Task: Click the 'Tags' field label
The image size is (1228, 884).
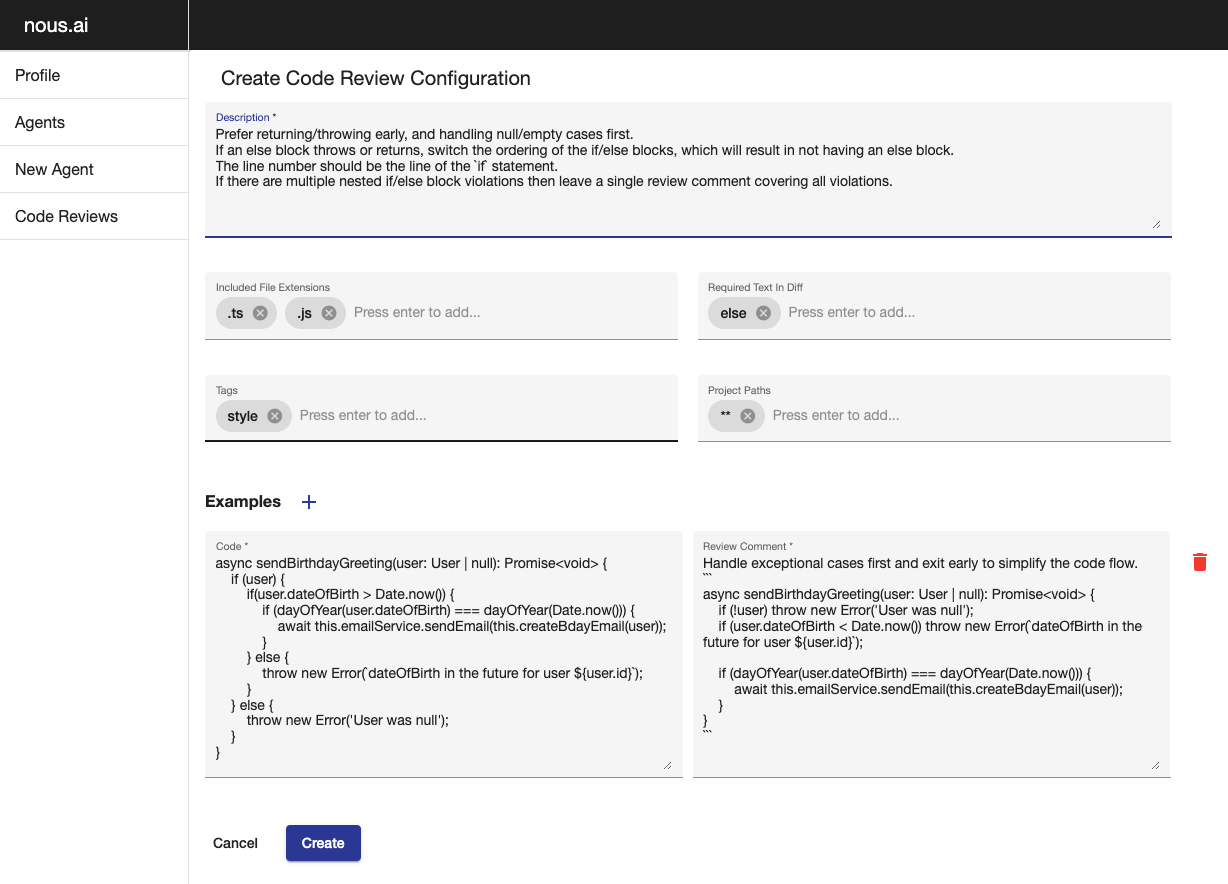Action: tap(227, 391)
